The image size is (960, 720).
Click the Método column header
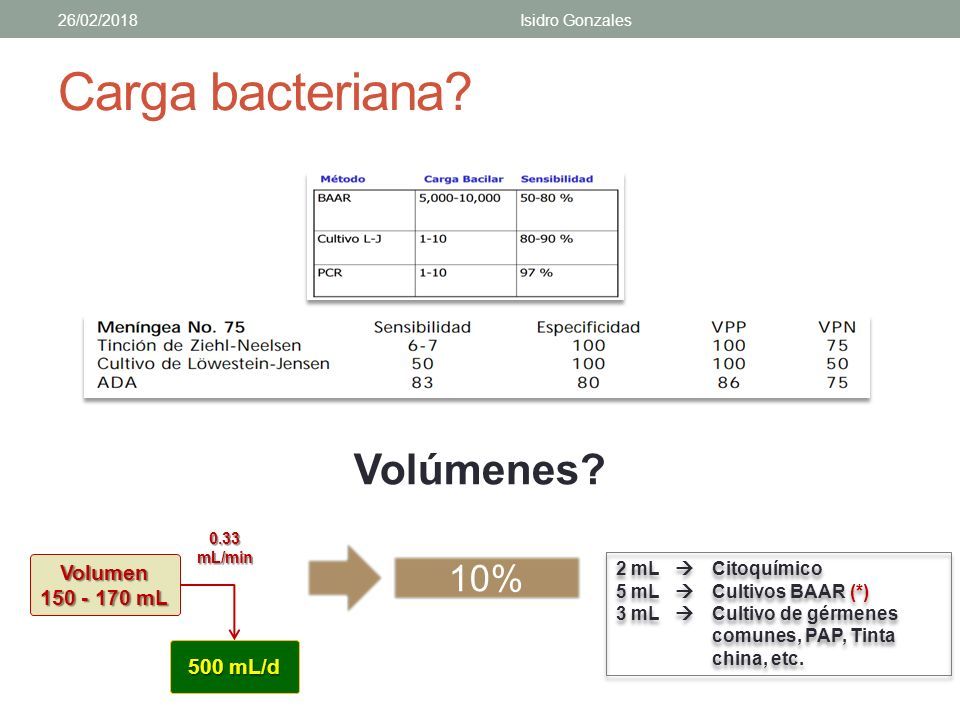pos(343,179)
